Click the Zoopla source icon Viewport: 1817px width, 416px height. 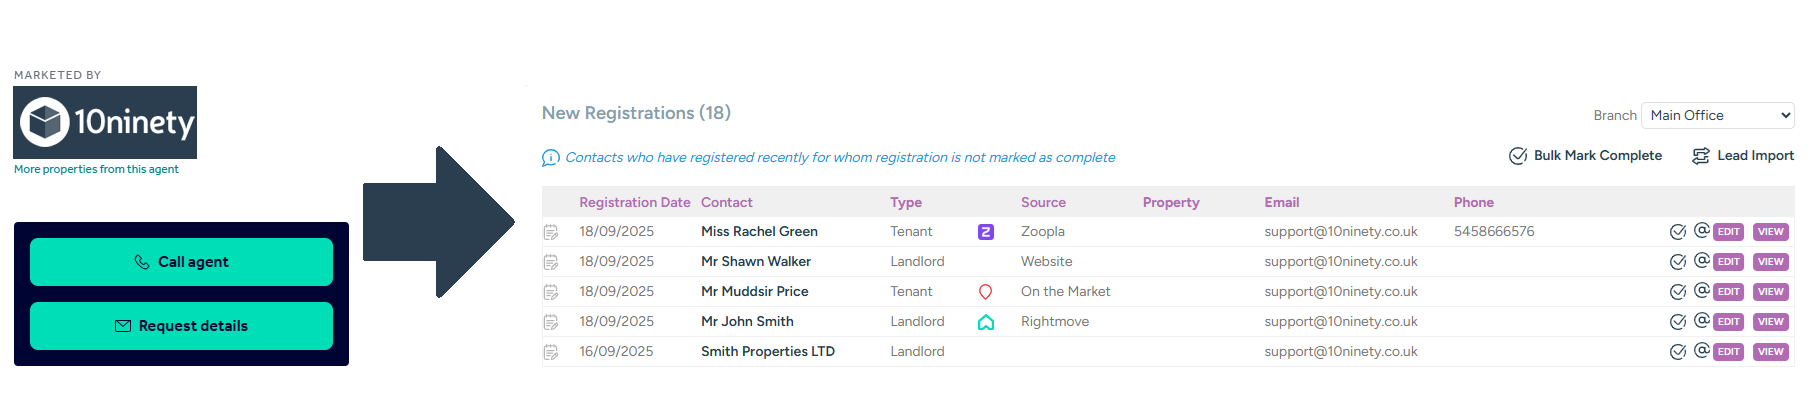tap(985, 232)
